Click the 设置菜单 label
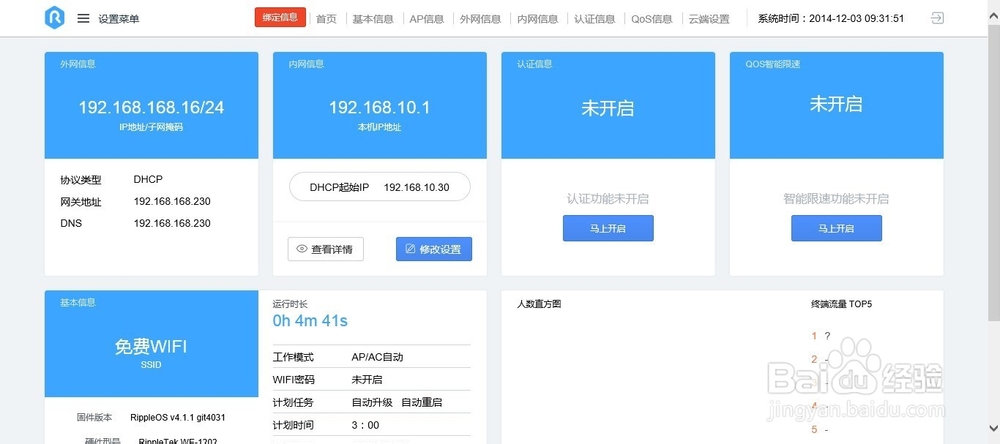Viewport: 1000px width, 444px height. tap(119, 19)
